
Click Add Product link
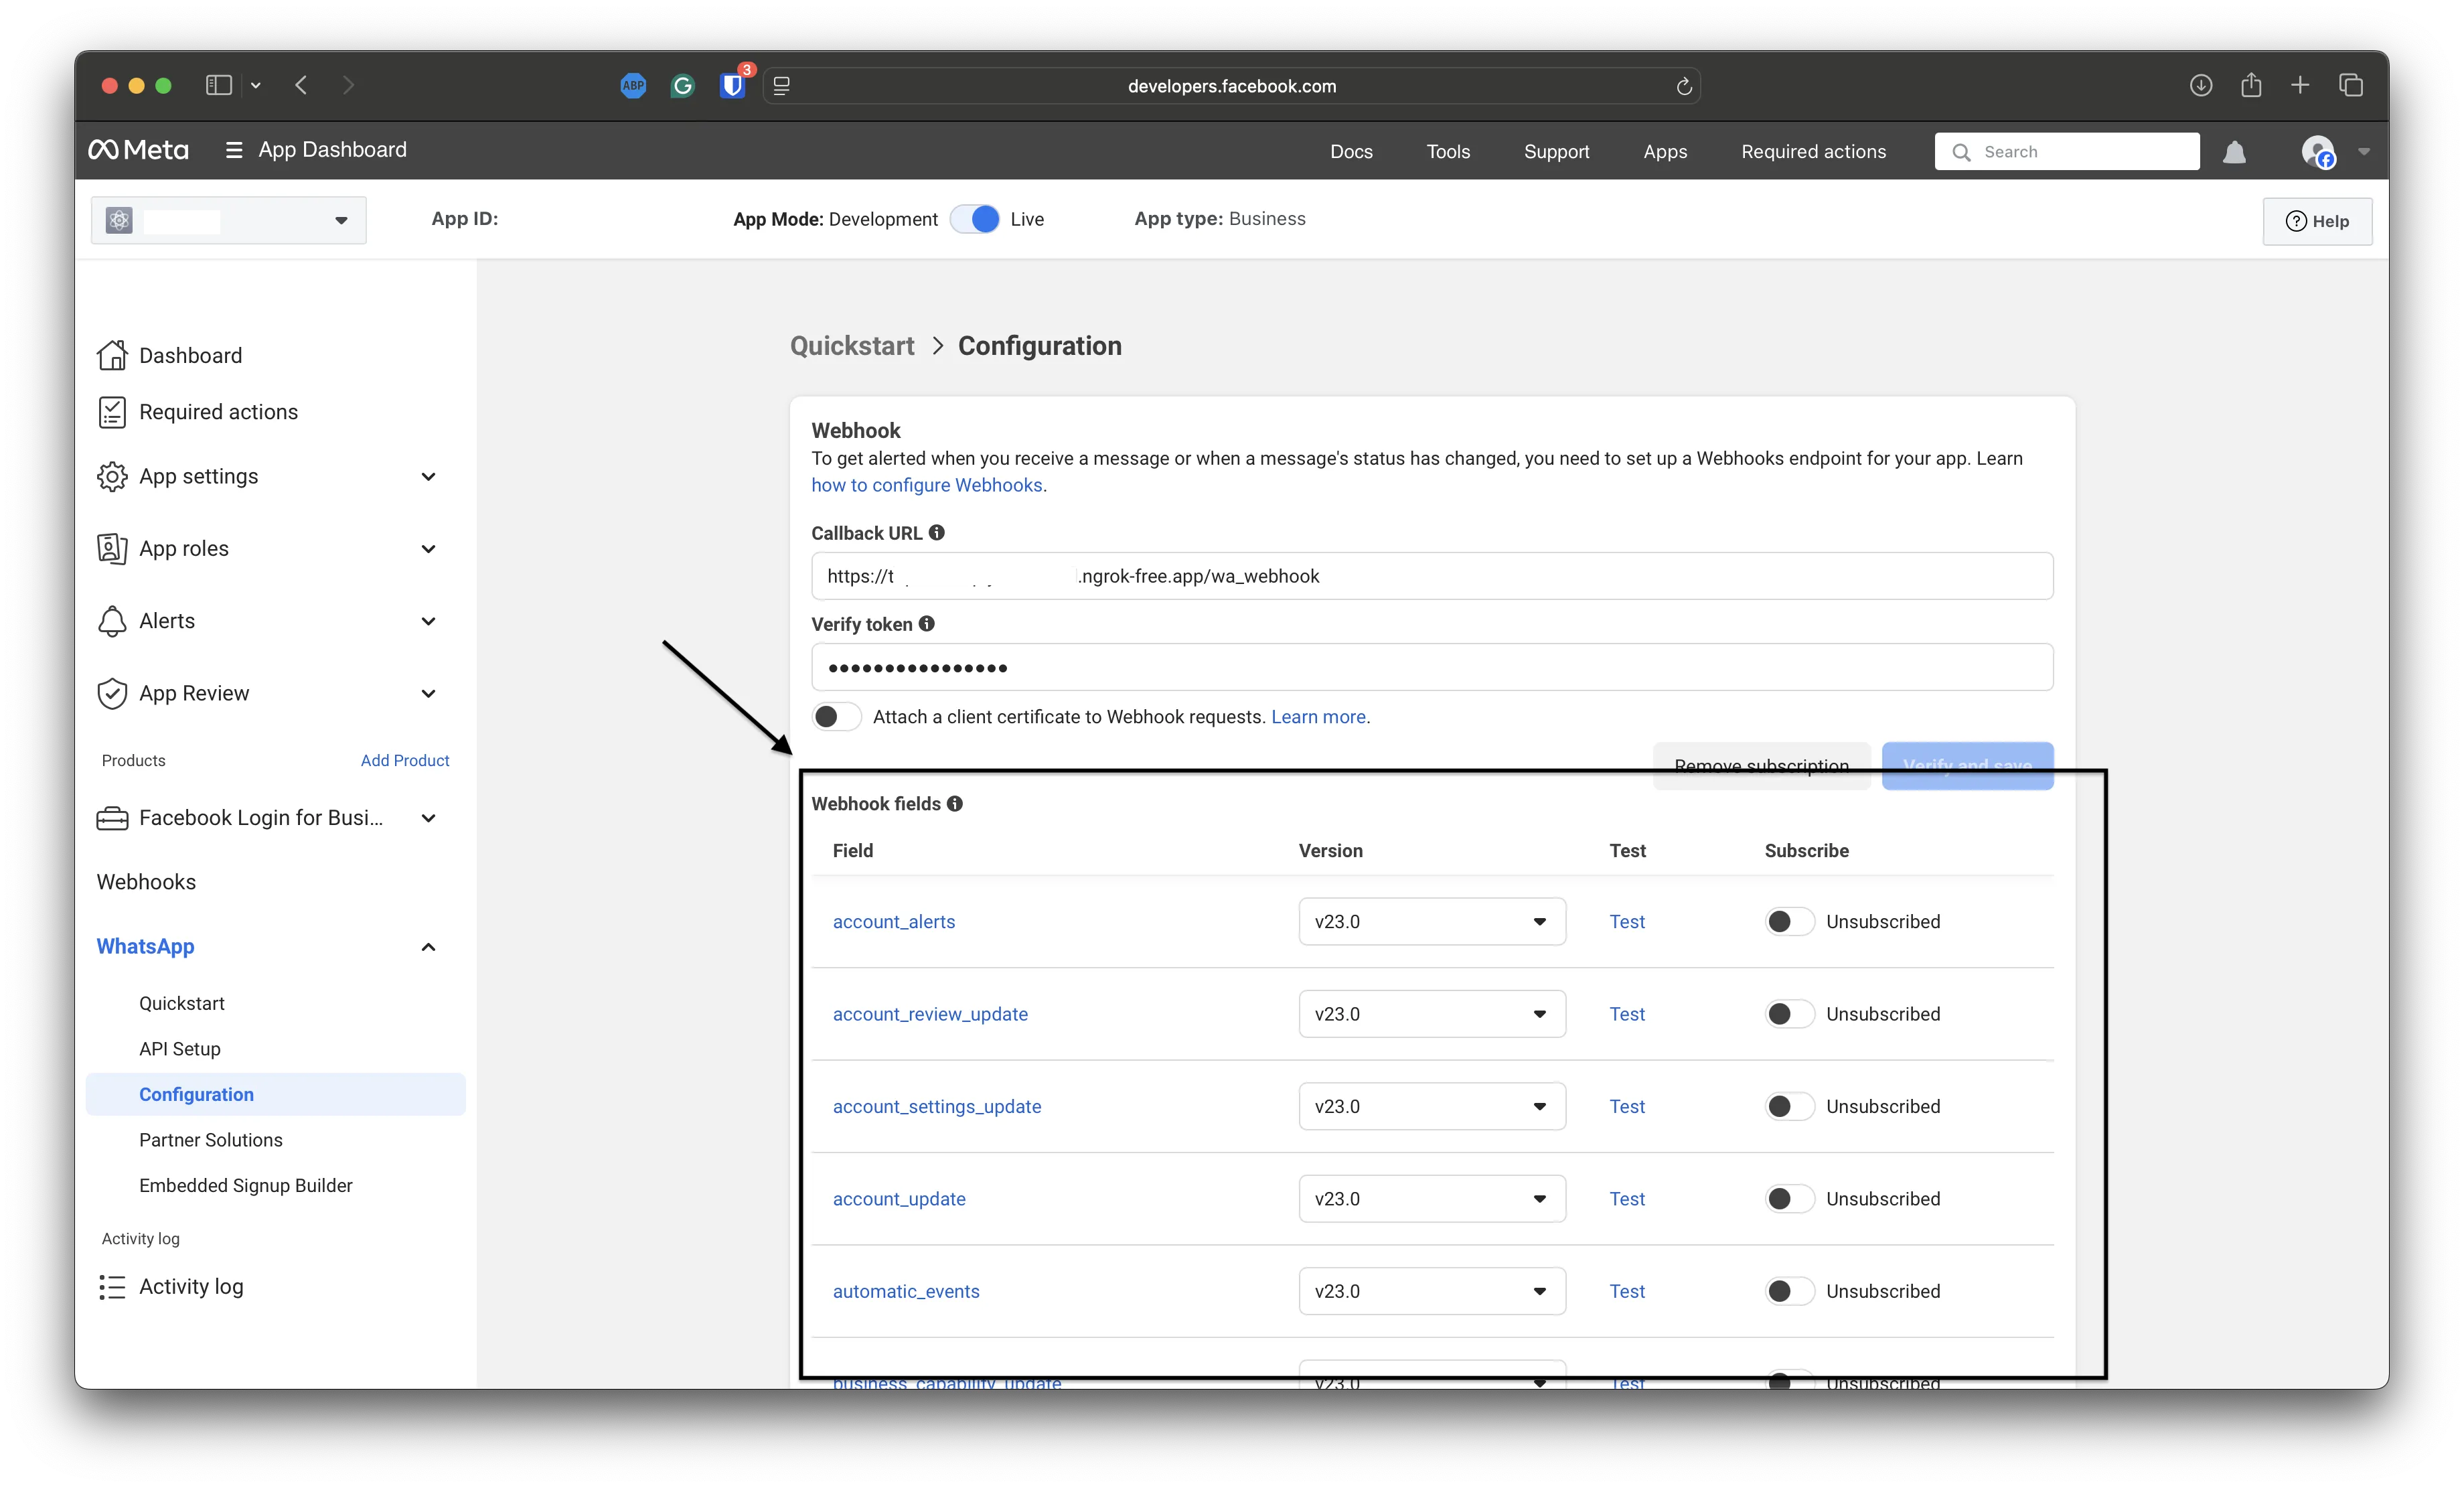[405, 761]
